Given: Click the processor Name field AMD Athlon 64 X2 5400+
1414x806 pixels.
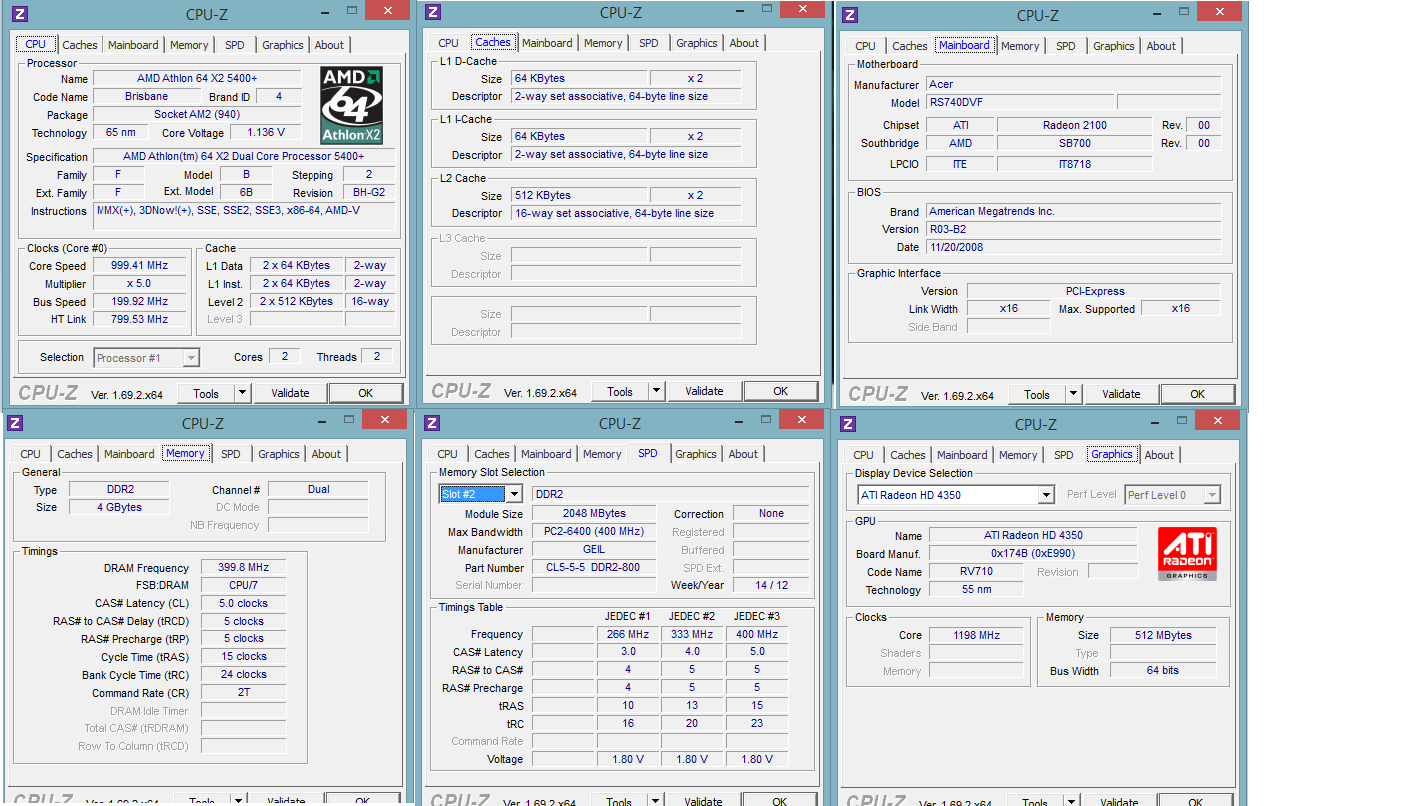Looking at the screenshot, I should click(x=197, y=79).
